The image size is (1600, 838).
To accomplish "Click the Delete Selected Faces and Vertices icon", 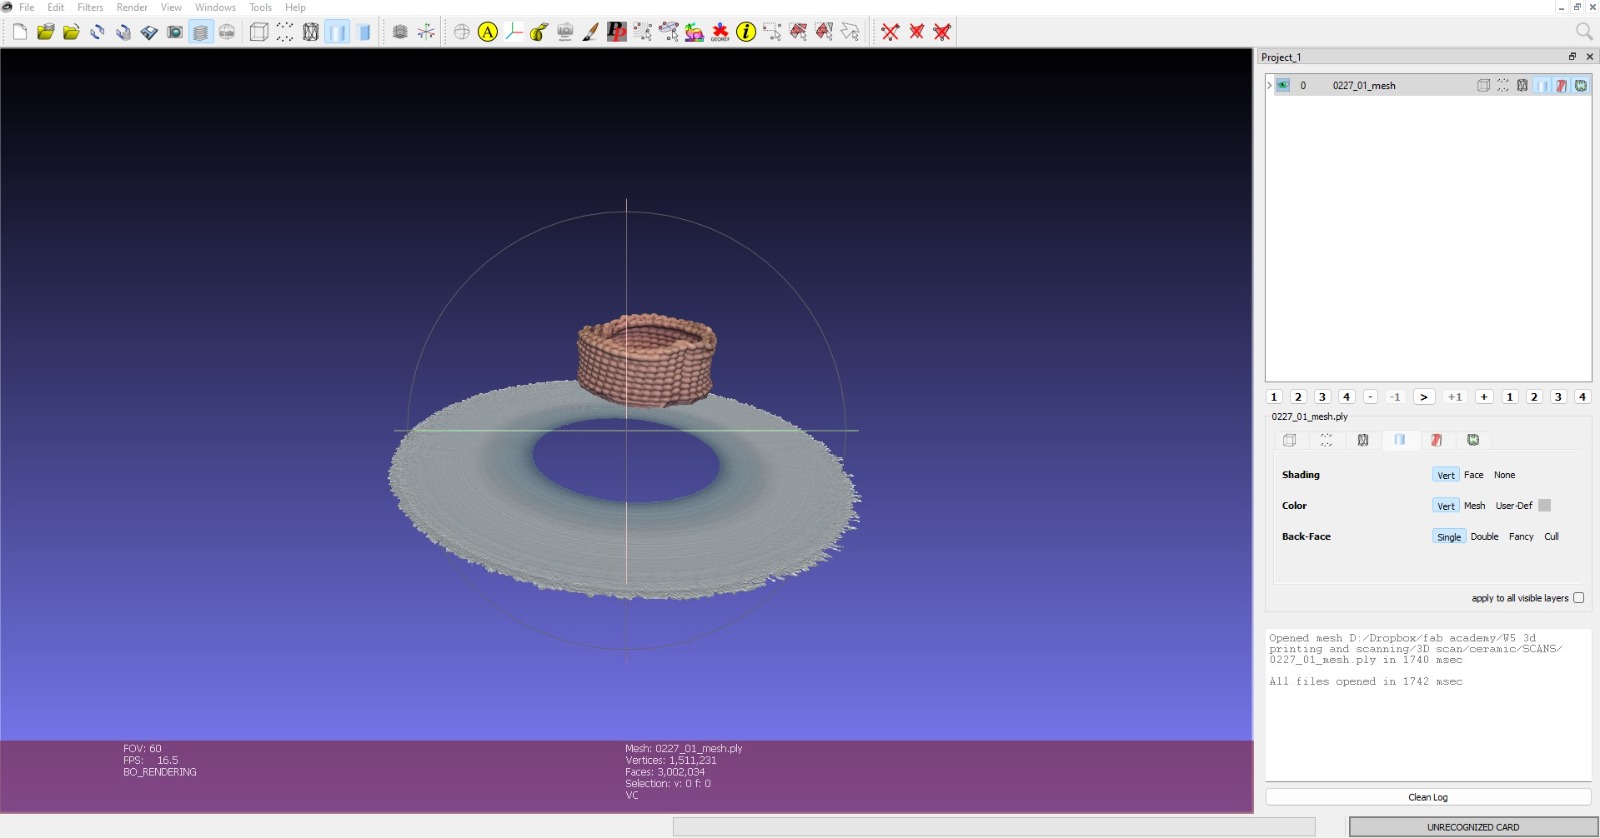I will (x=942, y=32).
